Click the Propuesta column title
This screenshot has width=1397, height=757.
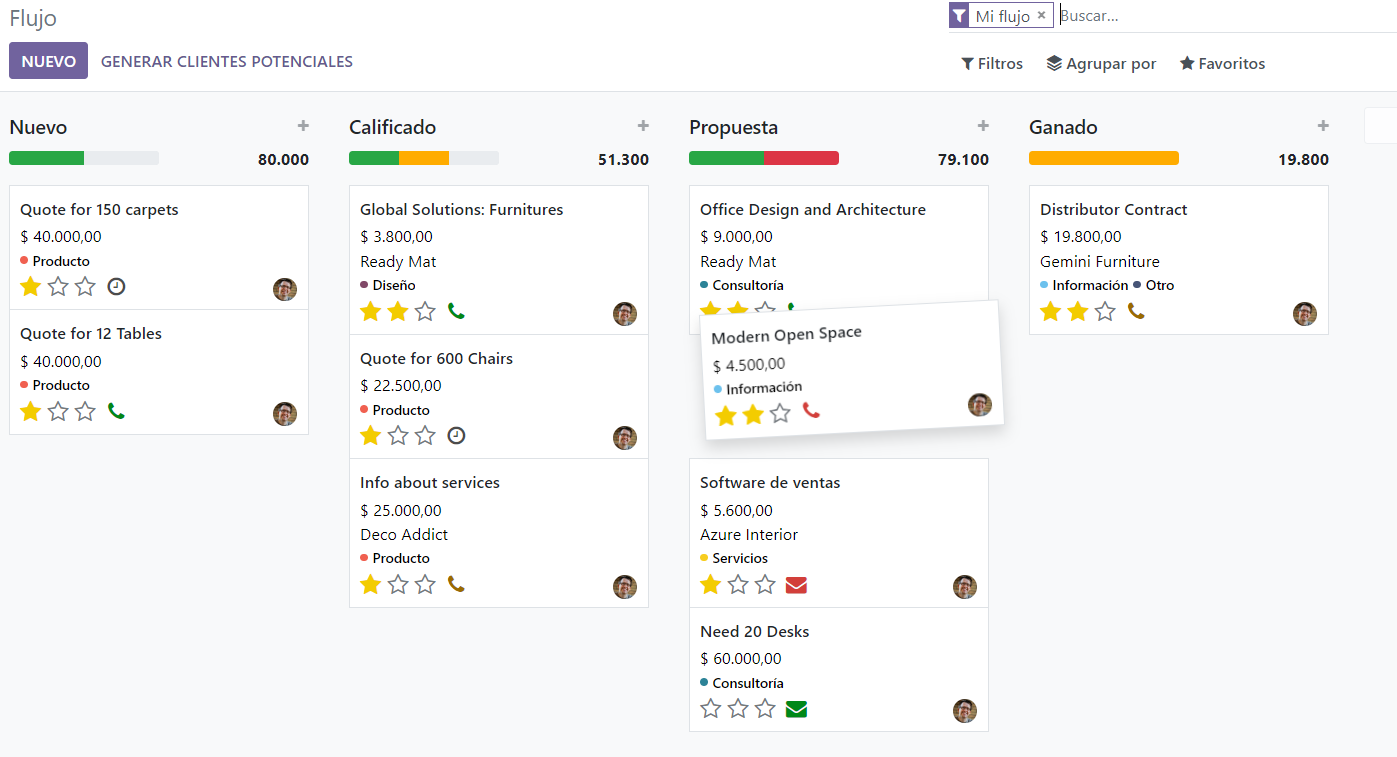point(733,127)
